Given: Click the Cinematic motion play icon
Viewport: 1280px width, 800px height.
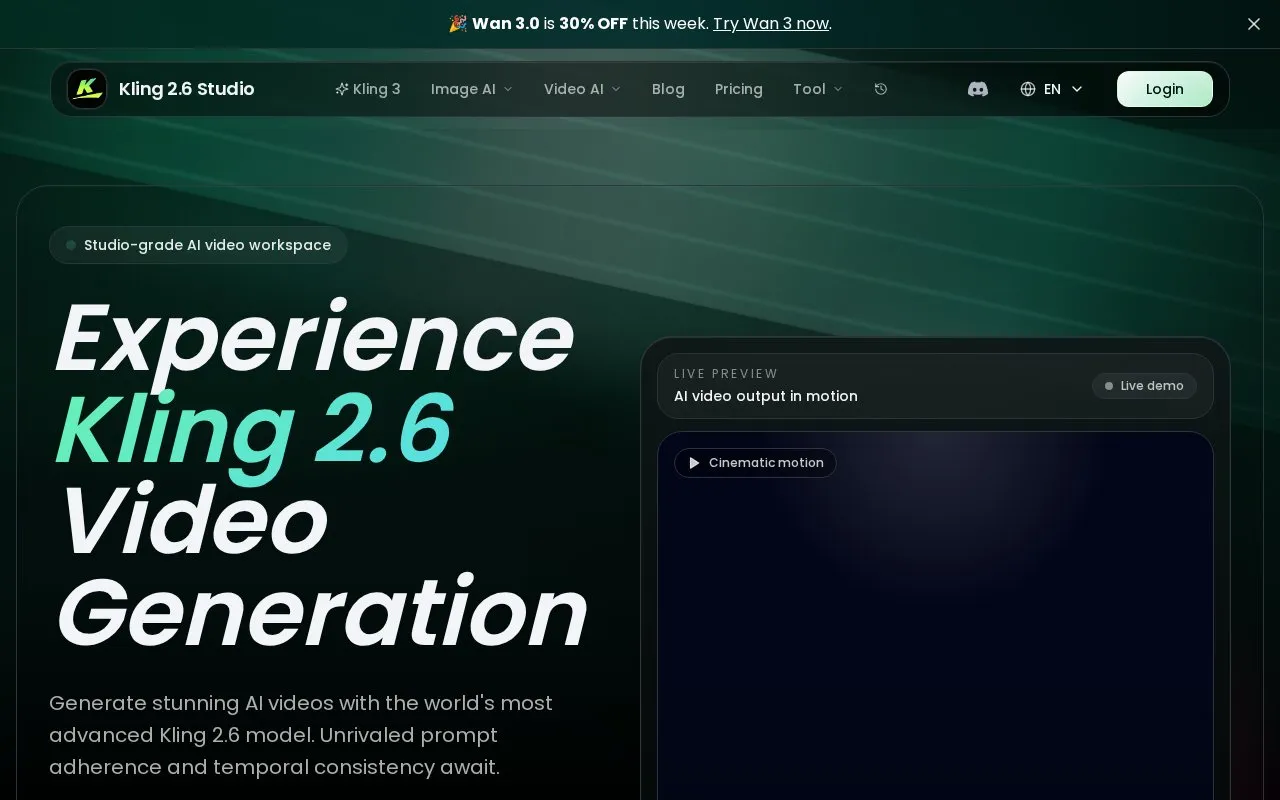Looking at the screenshot, I should [694, 463].
